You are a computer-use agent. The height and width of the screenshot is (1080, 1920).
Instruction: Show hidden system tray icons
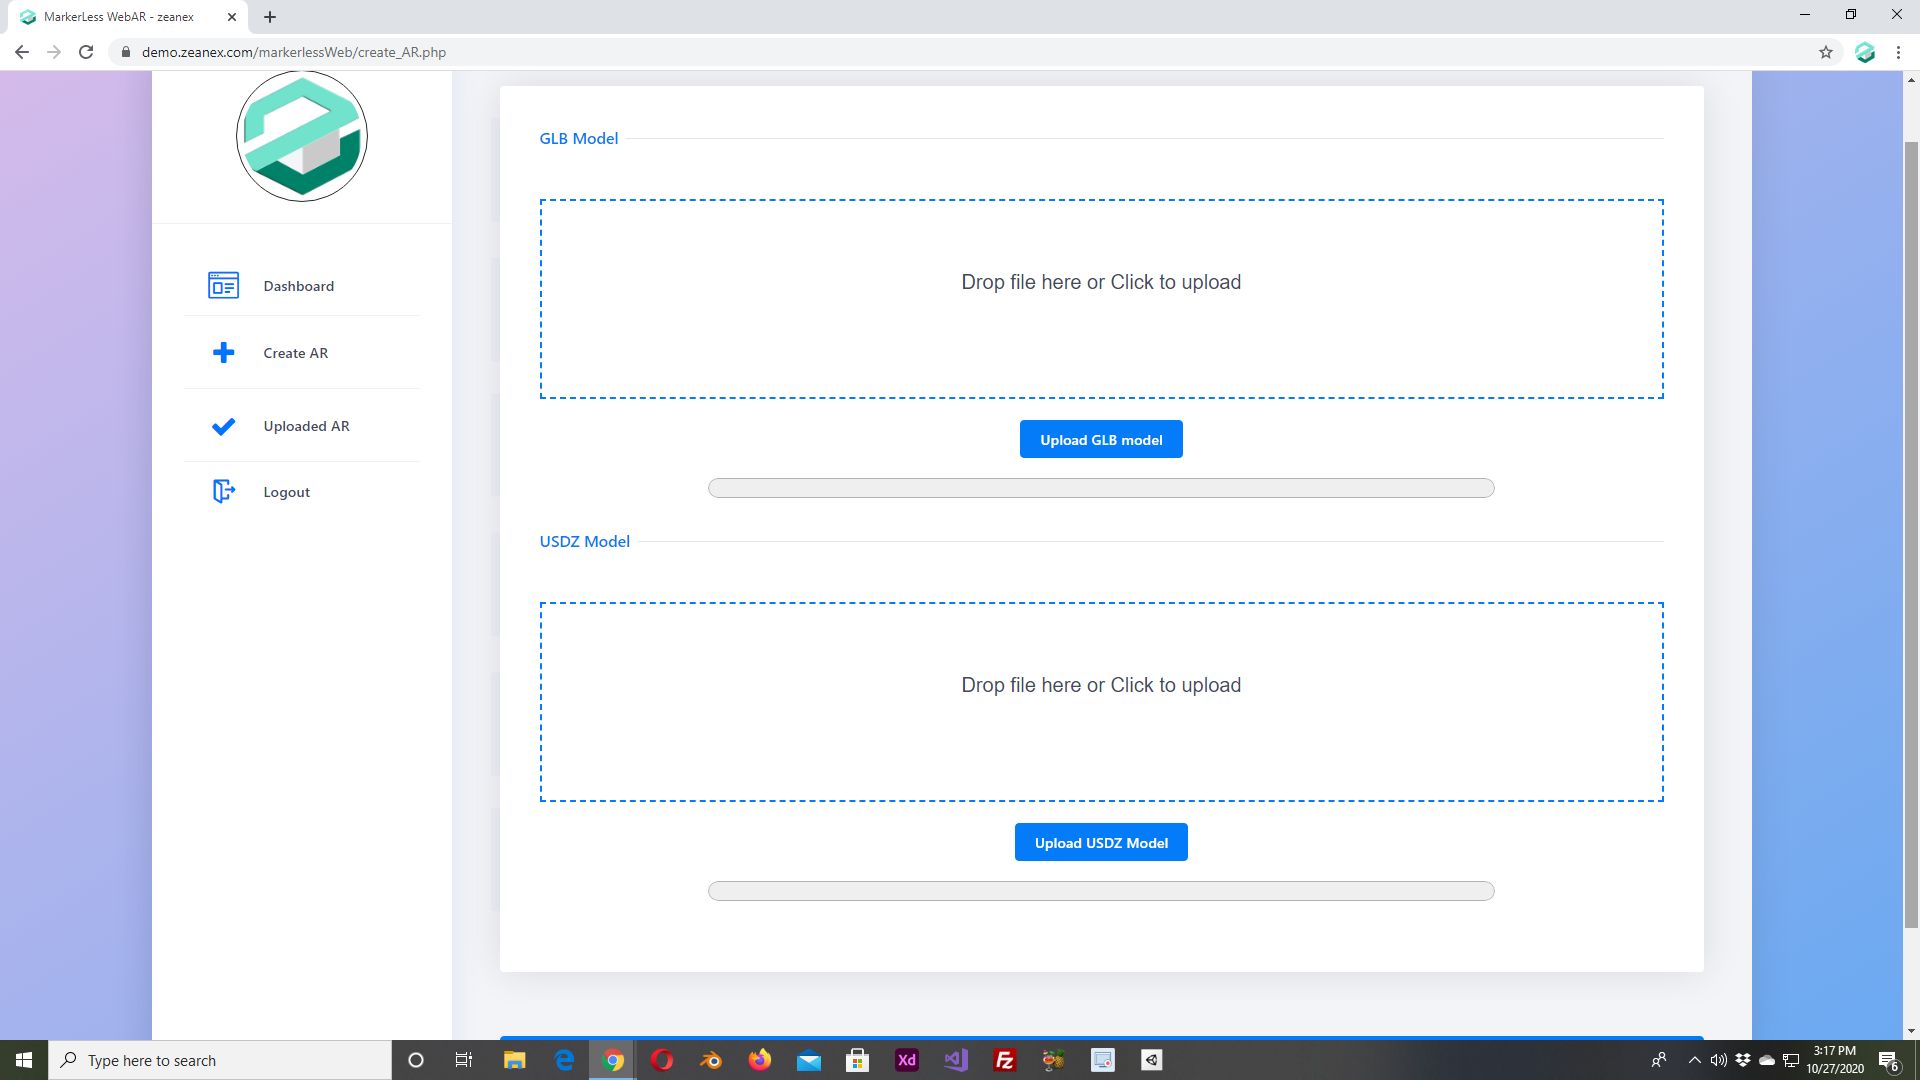tap(1694, 1060)
